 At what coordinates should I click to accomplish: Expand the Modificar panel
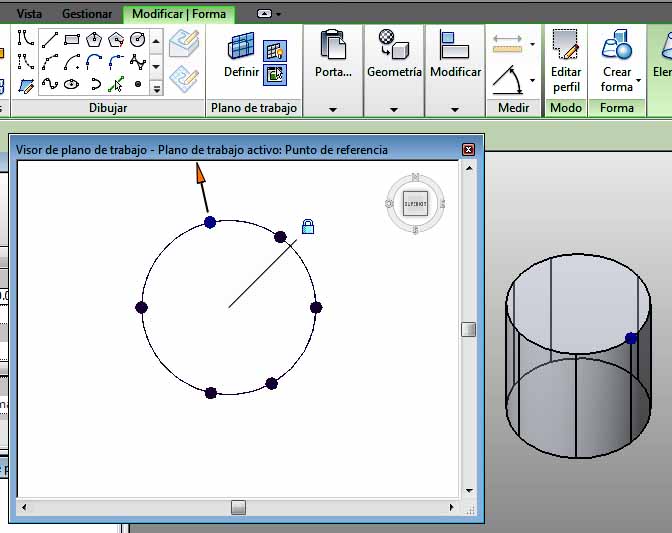coord(455,109)
